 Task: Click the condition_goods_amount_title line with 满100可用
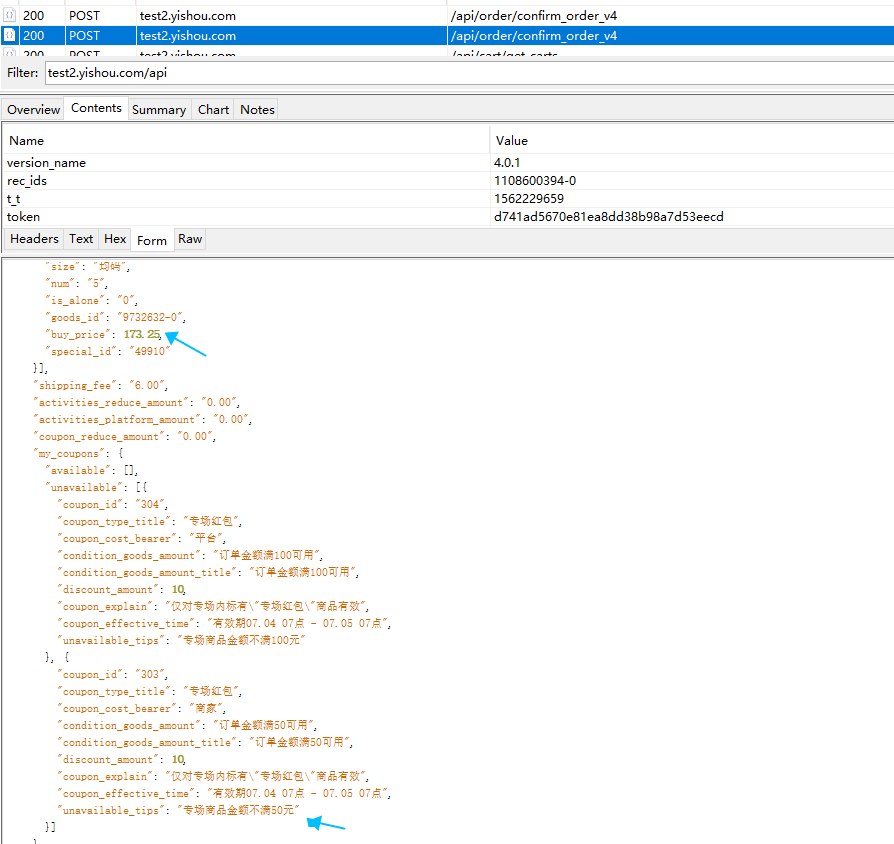[208, 572]
